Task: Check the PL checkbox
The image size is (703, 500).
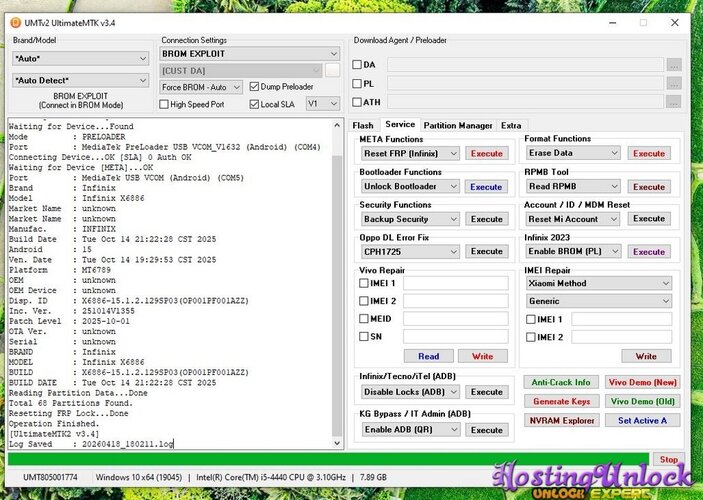Action: tap(357, 83)
